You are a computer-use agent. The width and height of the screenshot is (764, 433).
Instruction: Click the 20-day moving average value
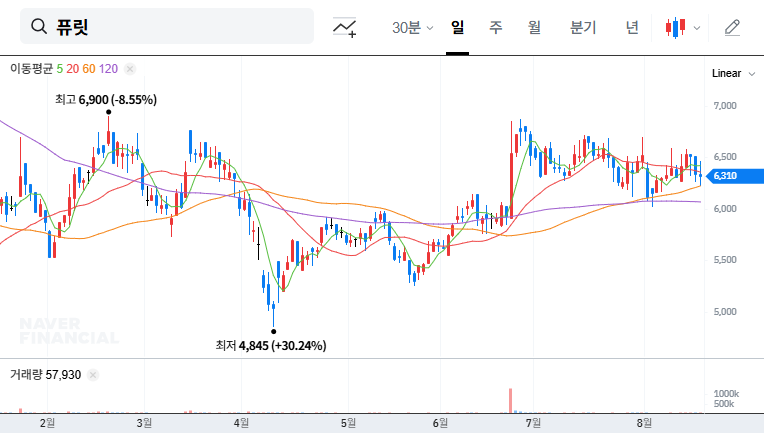73,69
